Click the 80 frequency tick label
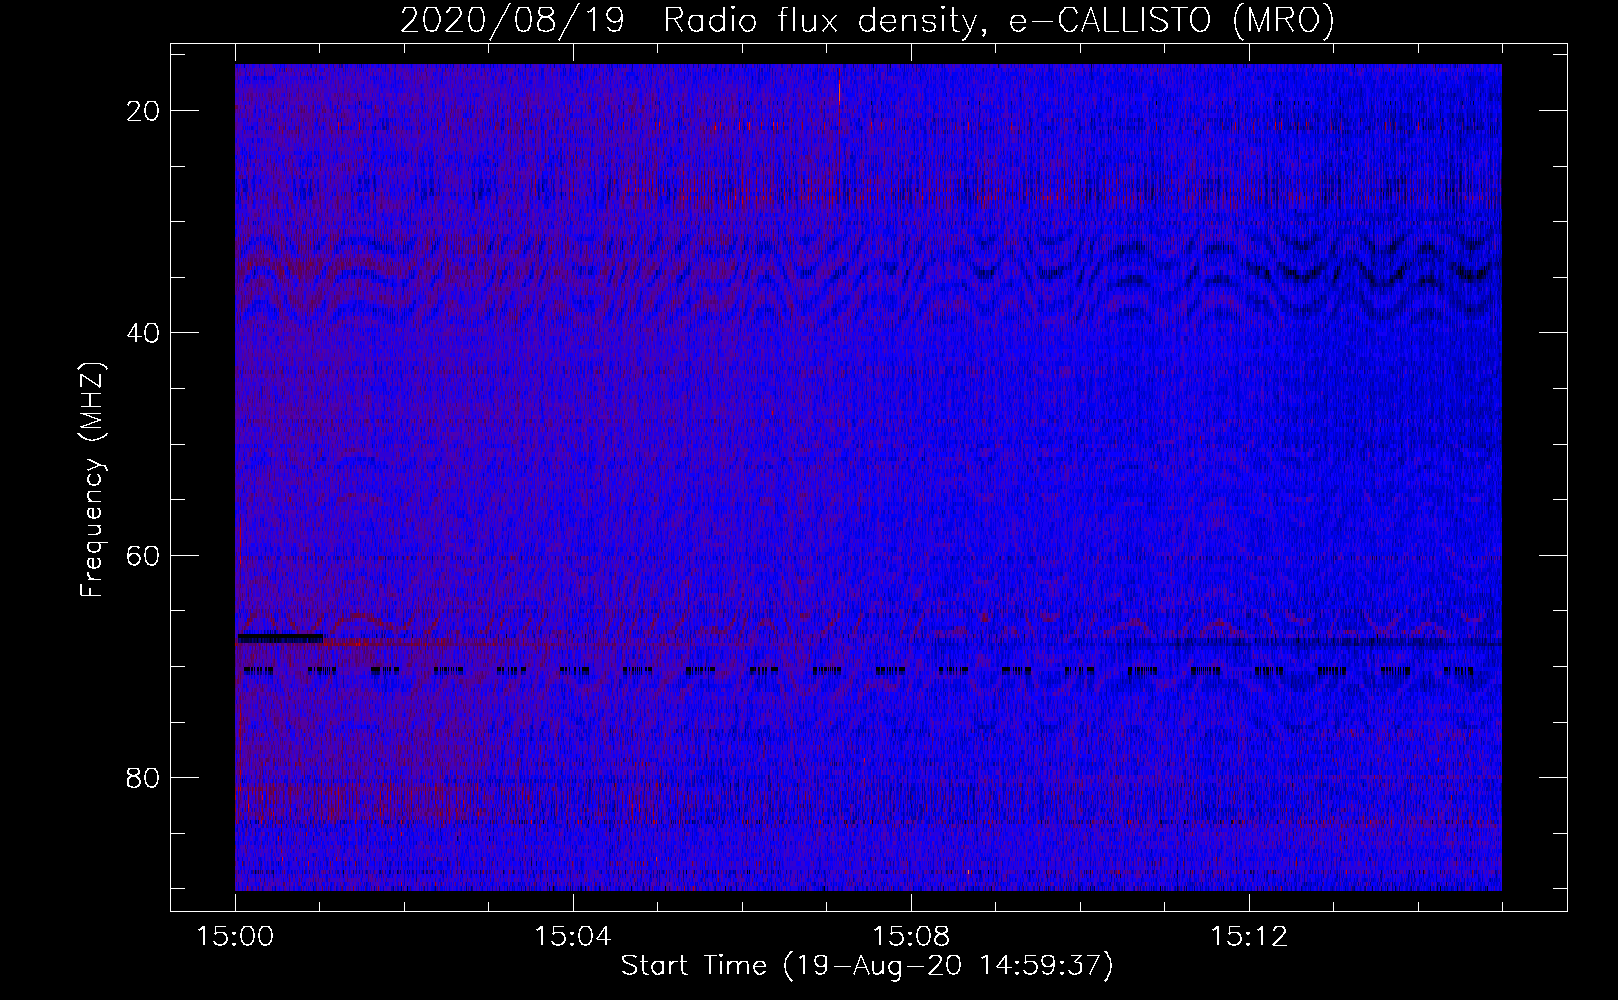Screen dimensions: 1618x1000 click(x=145, y=777)
